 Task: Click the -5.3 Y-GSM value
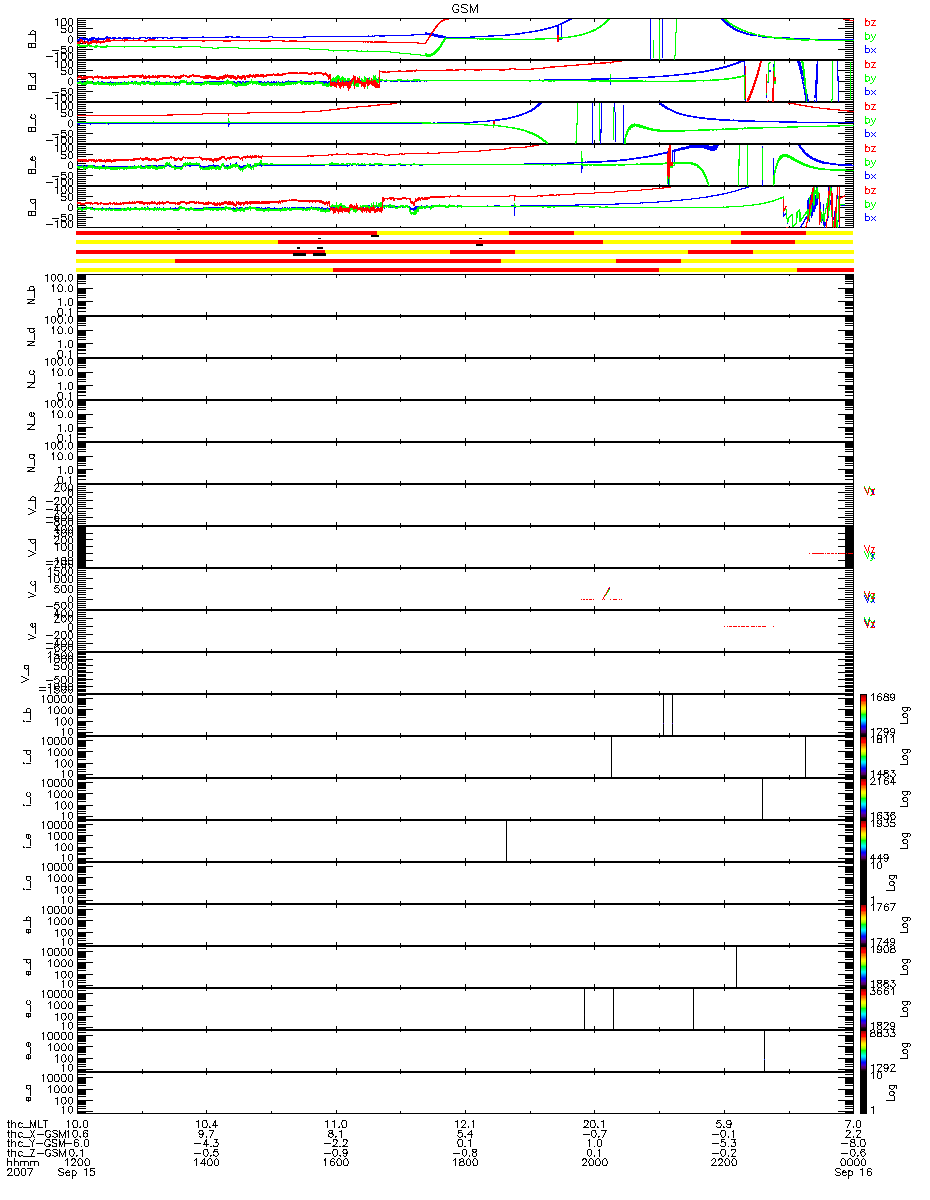pyautogui.click(x=724, y=1144)
